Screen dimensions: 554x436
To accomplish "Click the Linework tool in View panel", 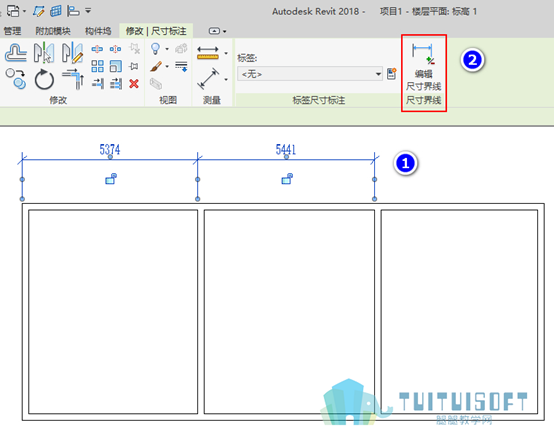I will [x=181, y=66].
